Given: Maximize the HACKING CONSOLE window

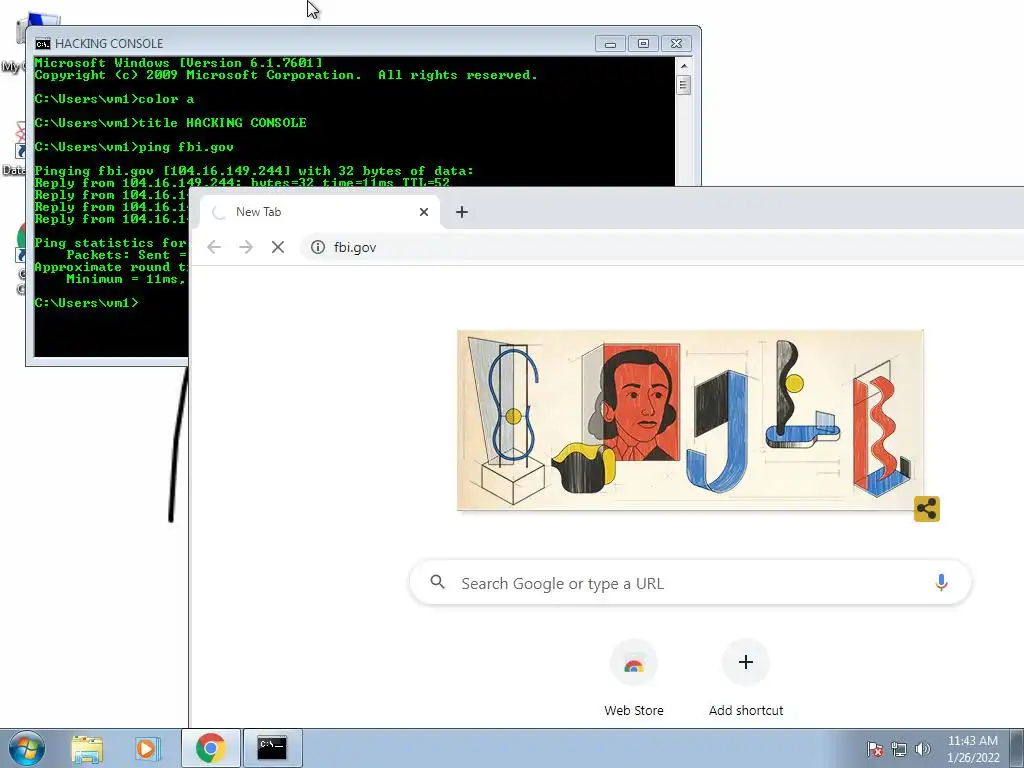Looking at the screenshot, I should tap(643, 44).
